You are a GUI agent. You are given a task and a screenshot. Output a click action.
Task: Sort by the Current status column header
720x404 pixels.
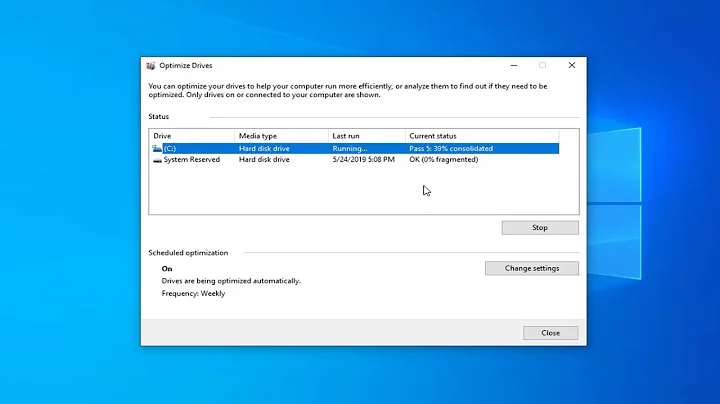coord(482,136)
